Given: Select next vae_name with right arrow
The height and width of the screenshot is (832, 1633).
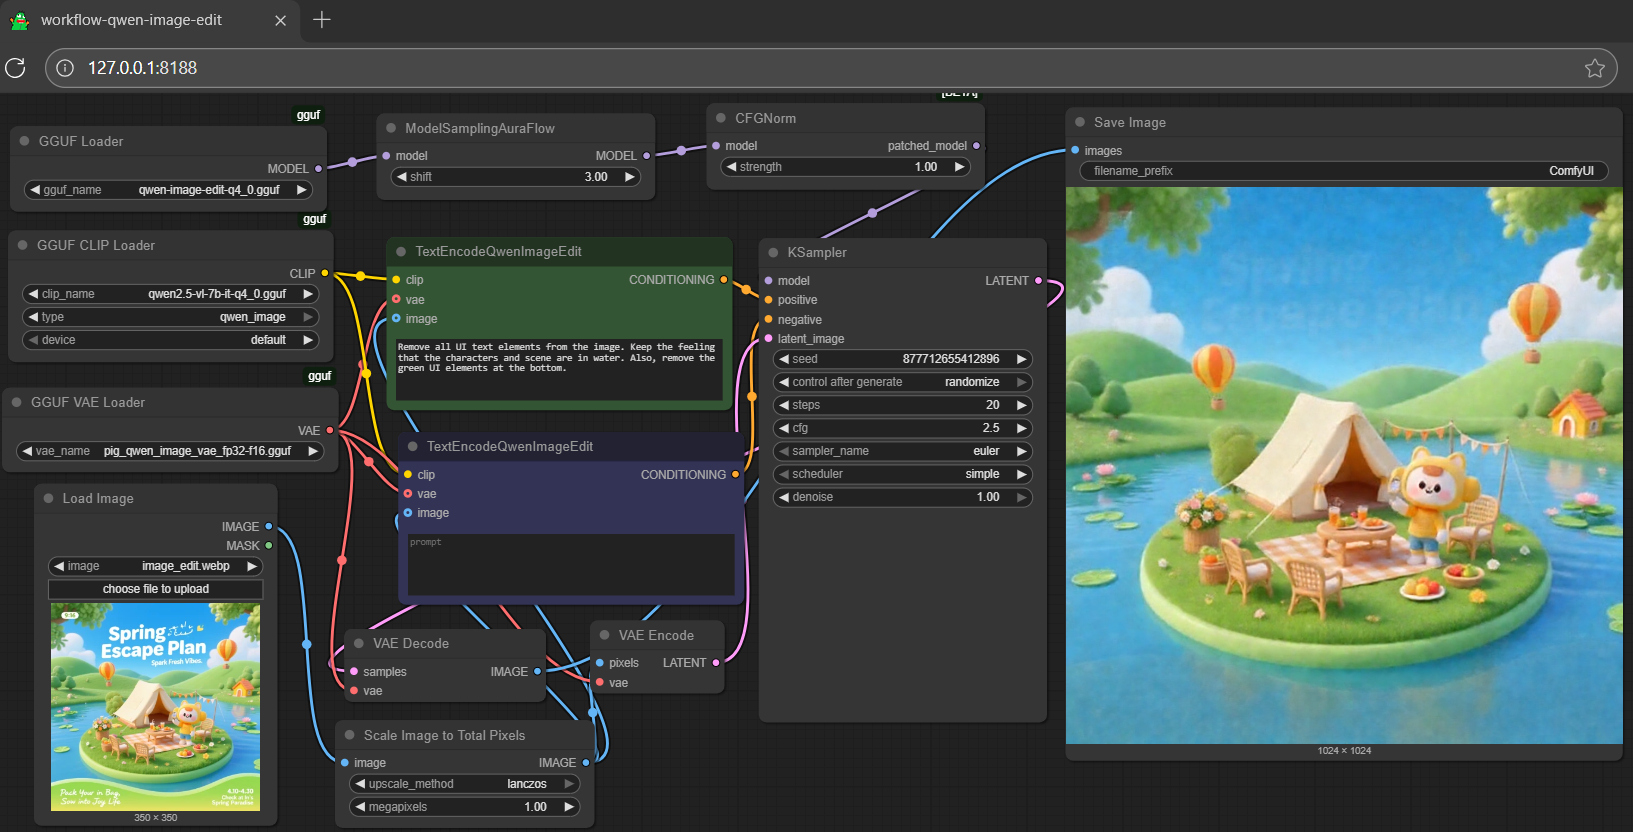Looking at the screenshot, I should [314, 451].
